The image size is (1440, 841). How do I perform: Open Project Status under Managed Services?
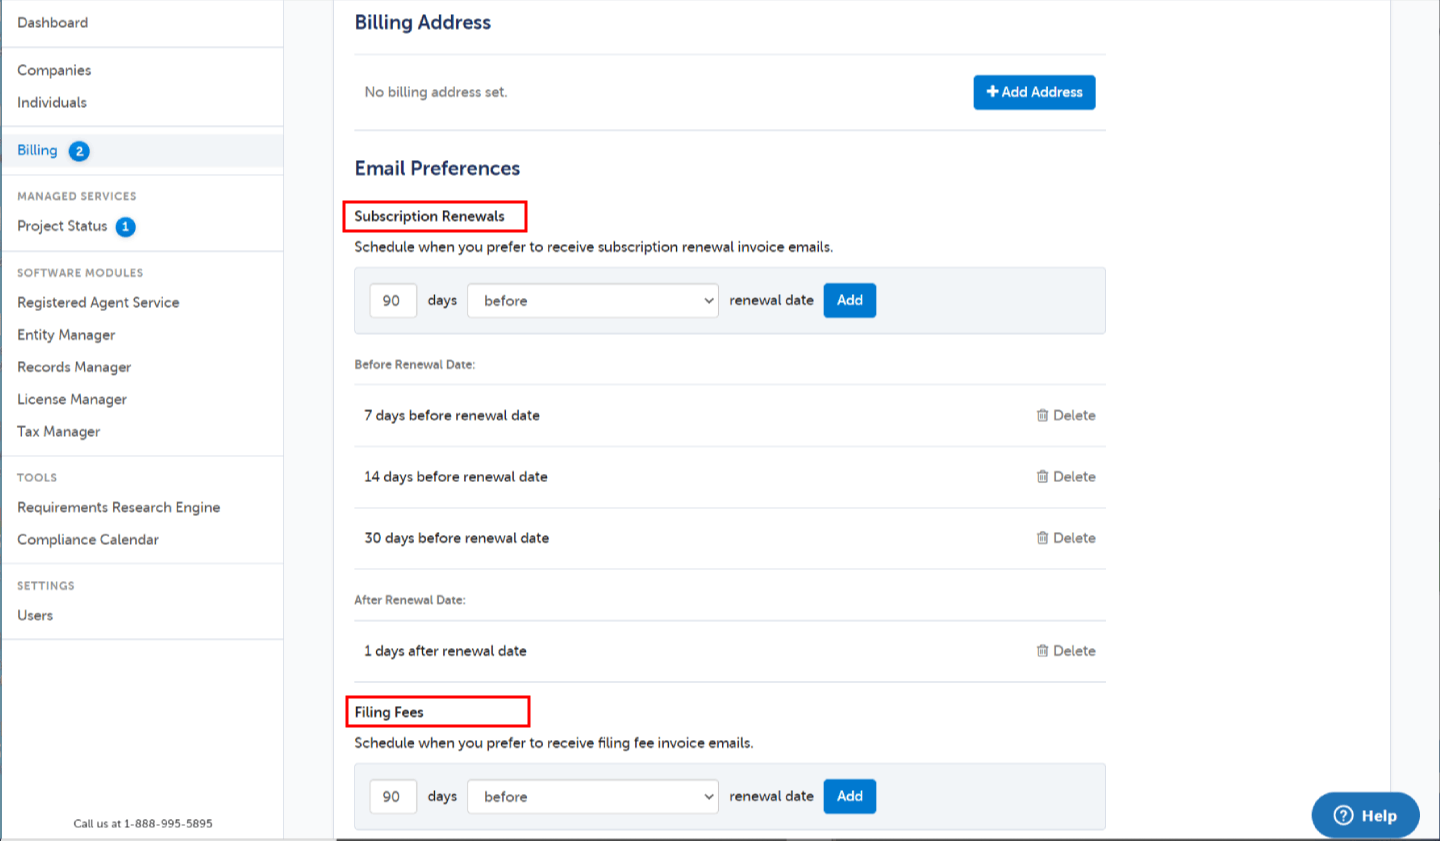(x=62, y=226)
